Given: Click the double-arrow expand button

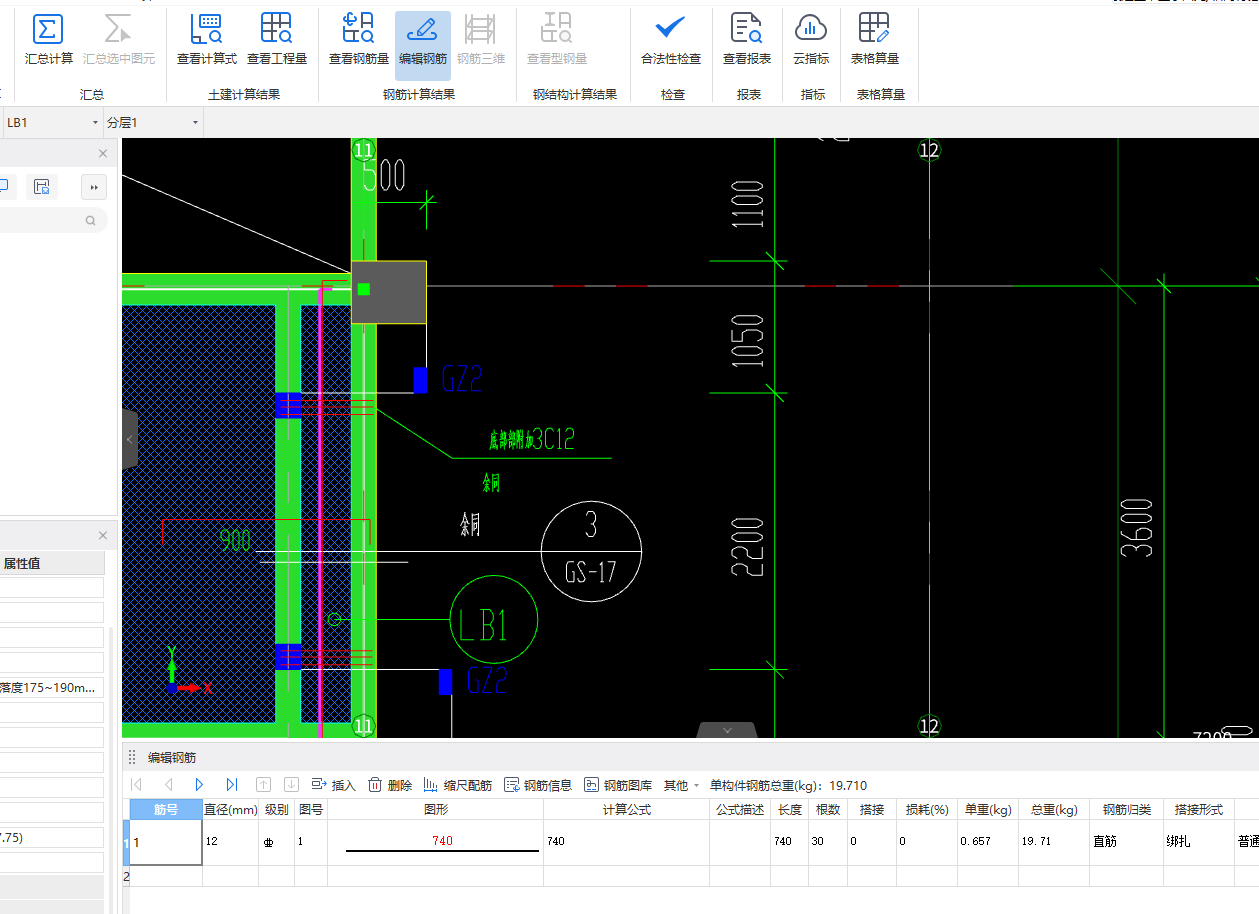Looking at the screenshot, I should click(x=94, y=187).
